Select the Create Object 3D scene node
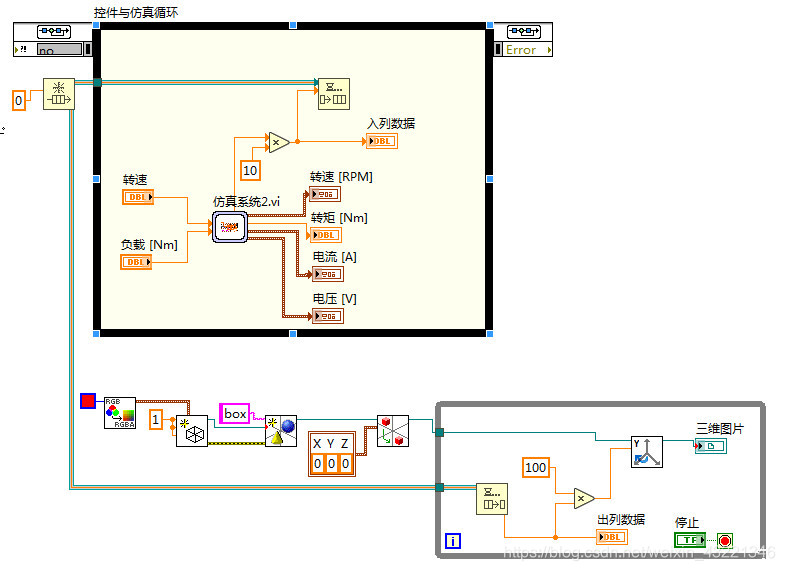 click(281, 431)
